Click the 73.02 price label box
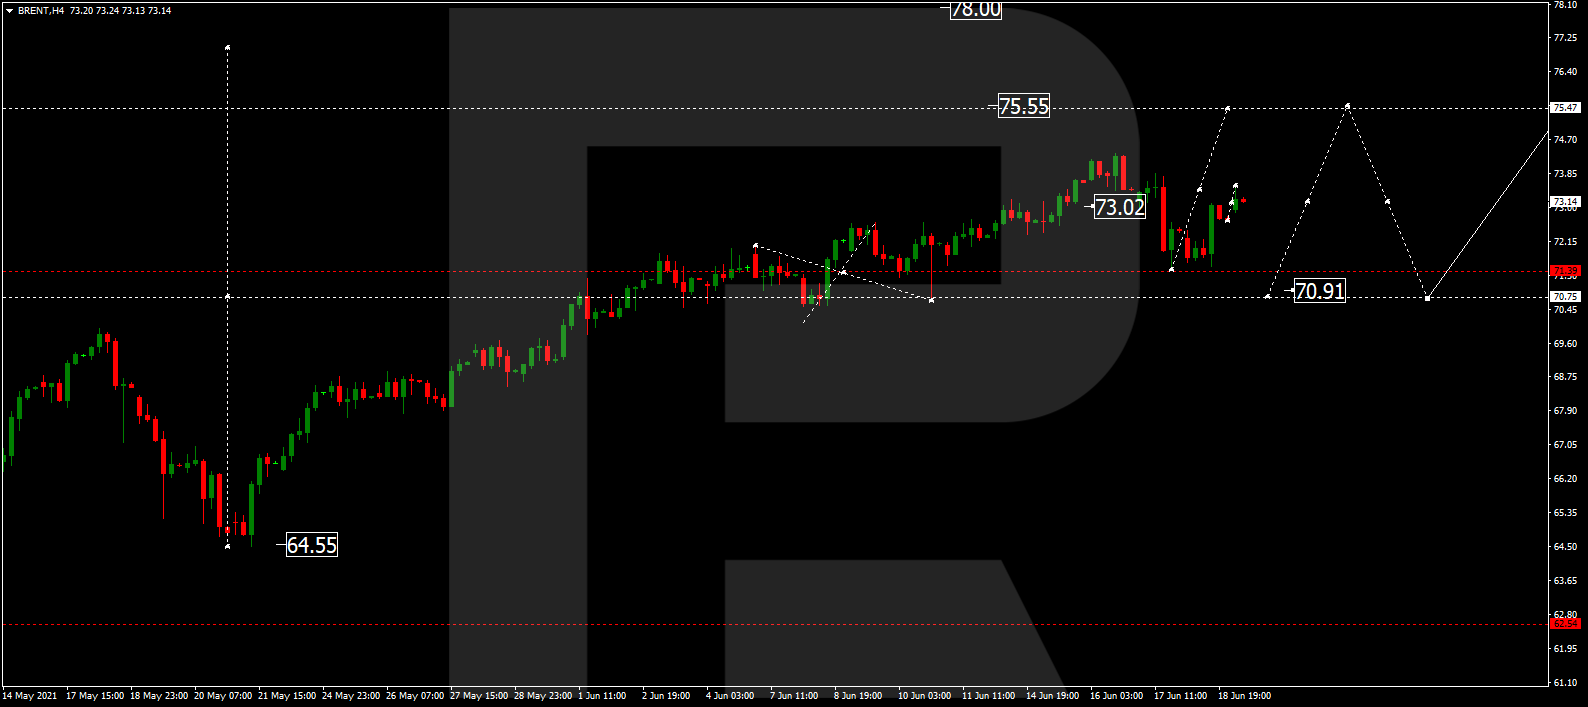This screenshot has height=707, width=1588. click(1119, 207)
